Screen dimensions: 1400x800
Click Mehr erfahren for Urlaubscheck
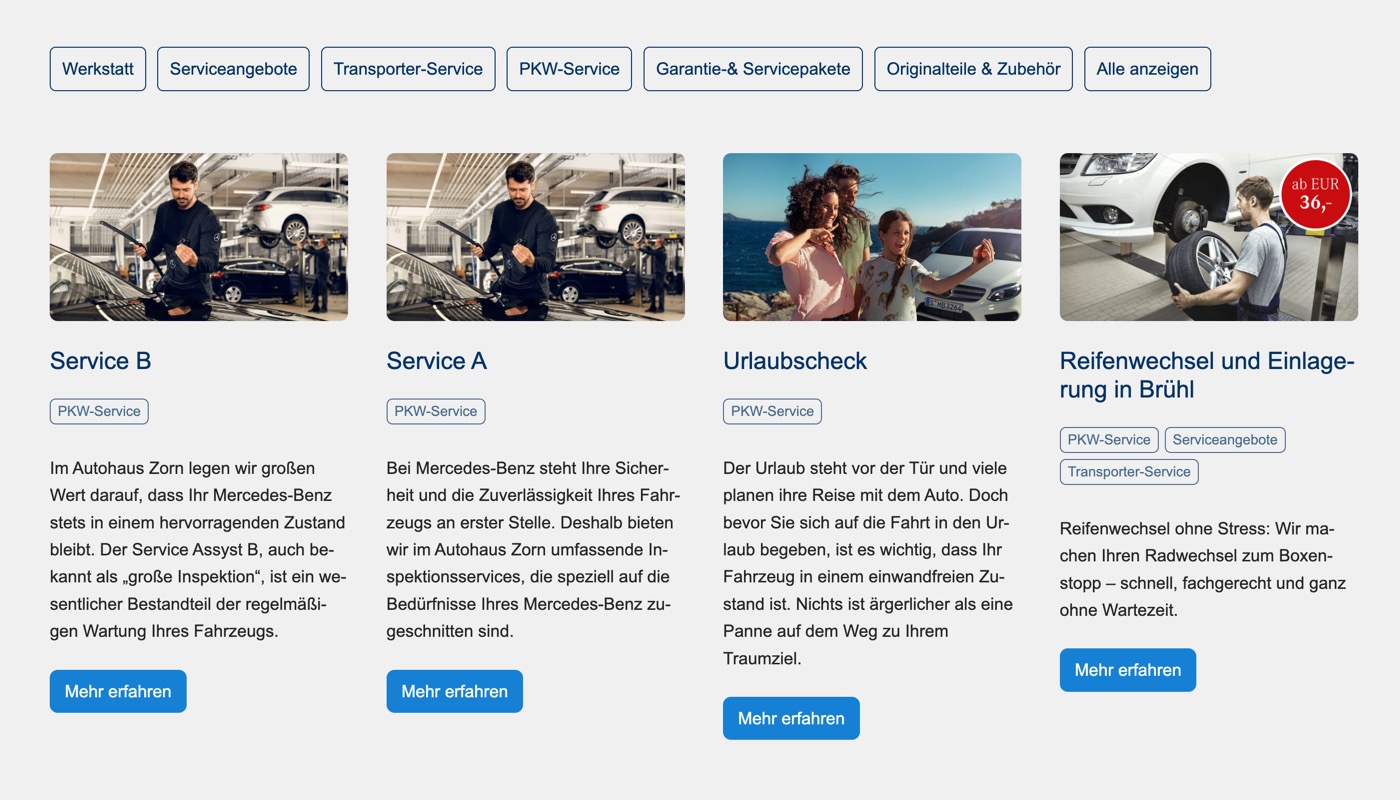(x=791, y=718)
